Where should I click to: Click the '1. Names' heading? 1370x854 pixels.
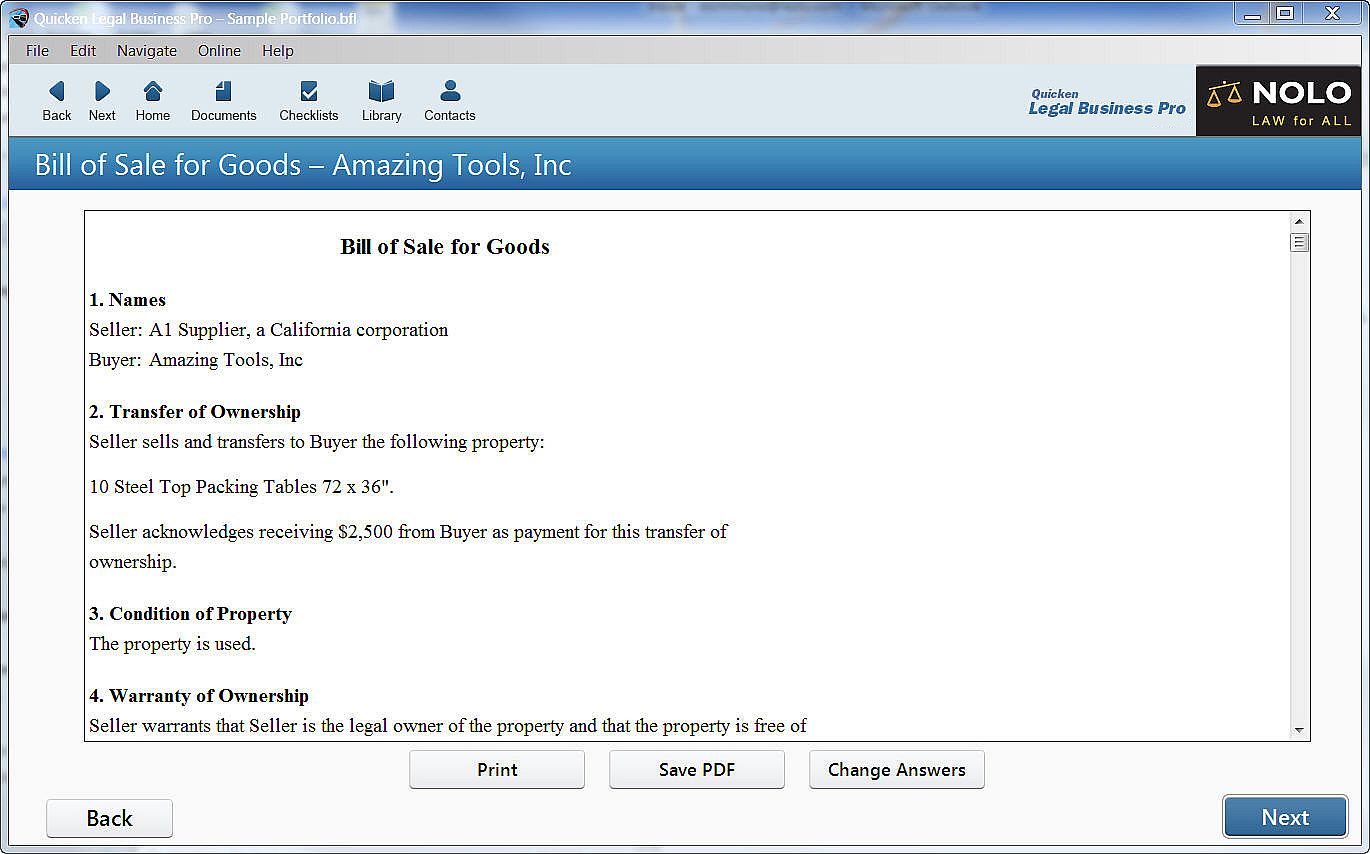[127, 300]
